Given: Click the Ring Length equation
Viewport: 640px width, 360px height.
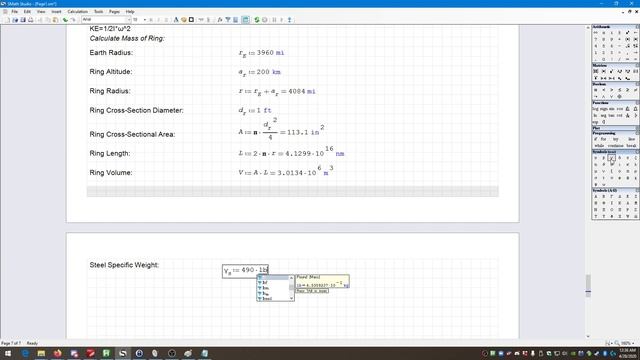Looking at the screenshot, I should click(291, 151).
